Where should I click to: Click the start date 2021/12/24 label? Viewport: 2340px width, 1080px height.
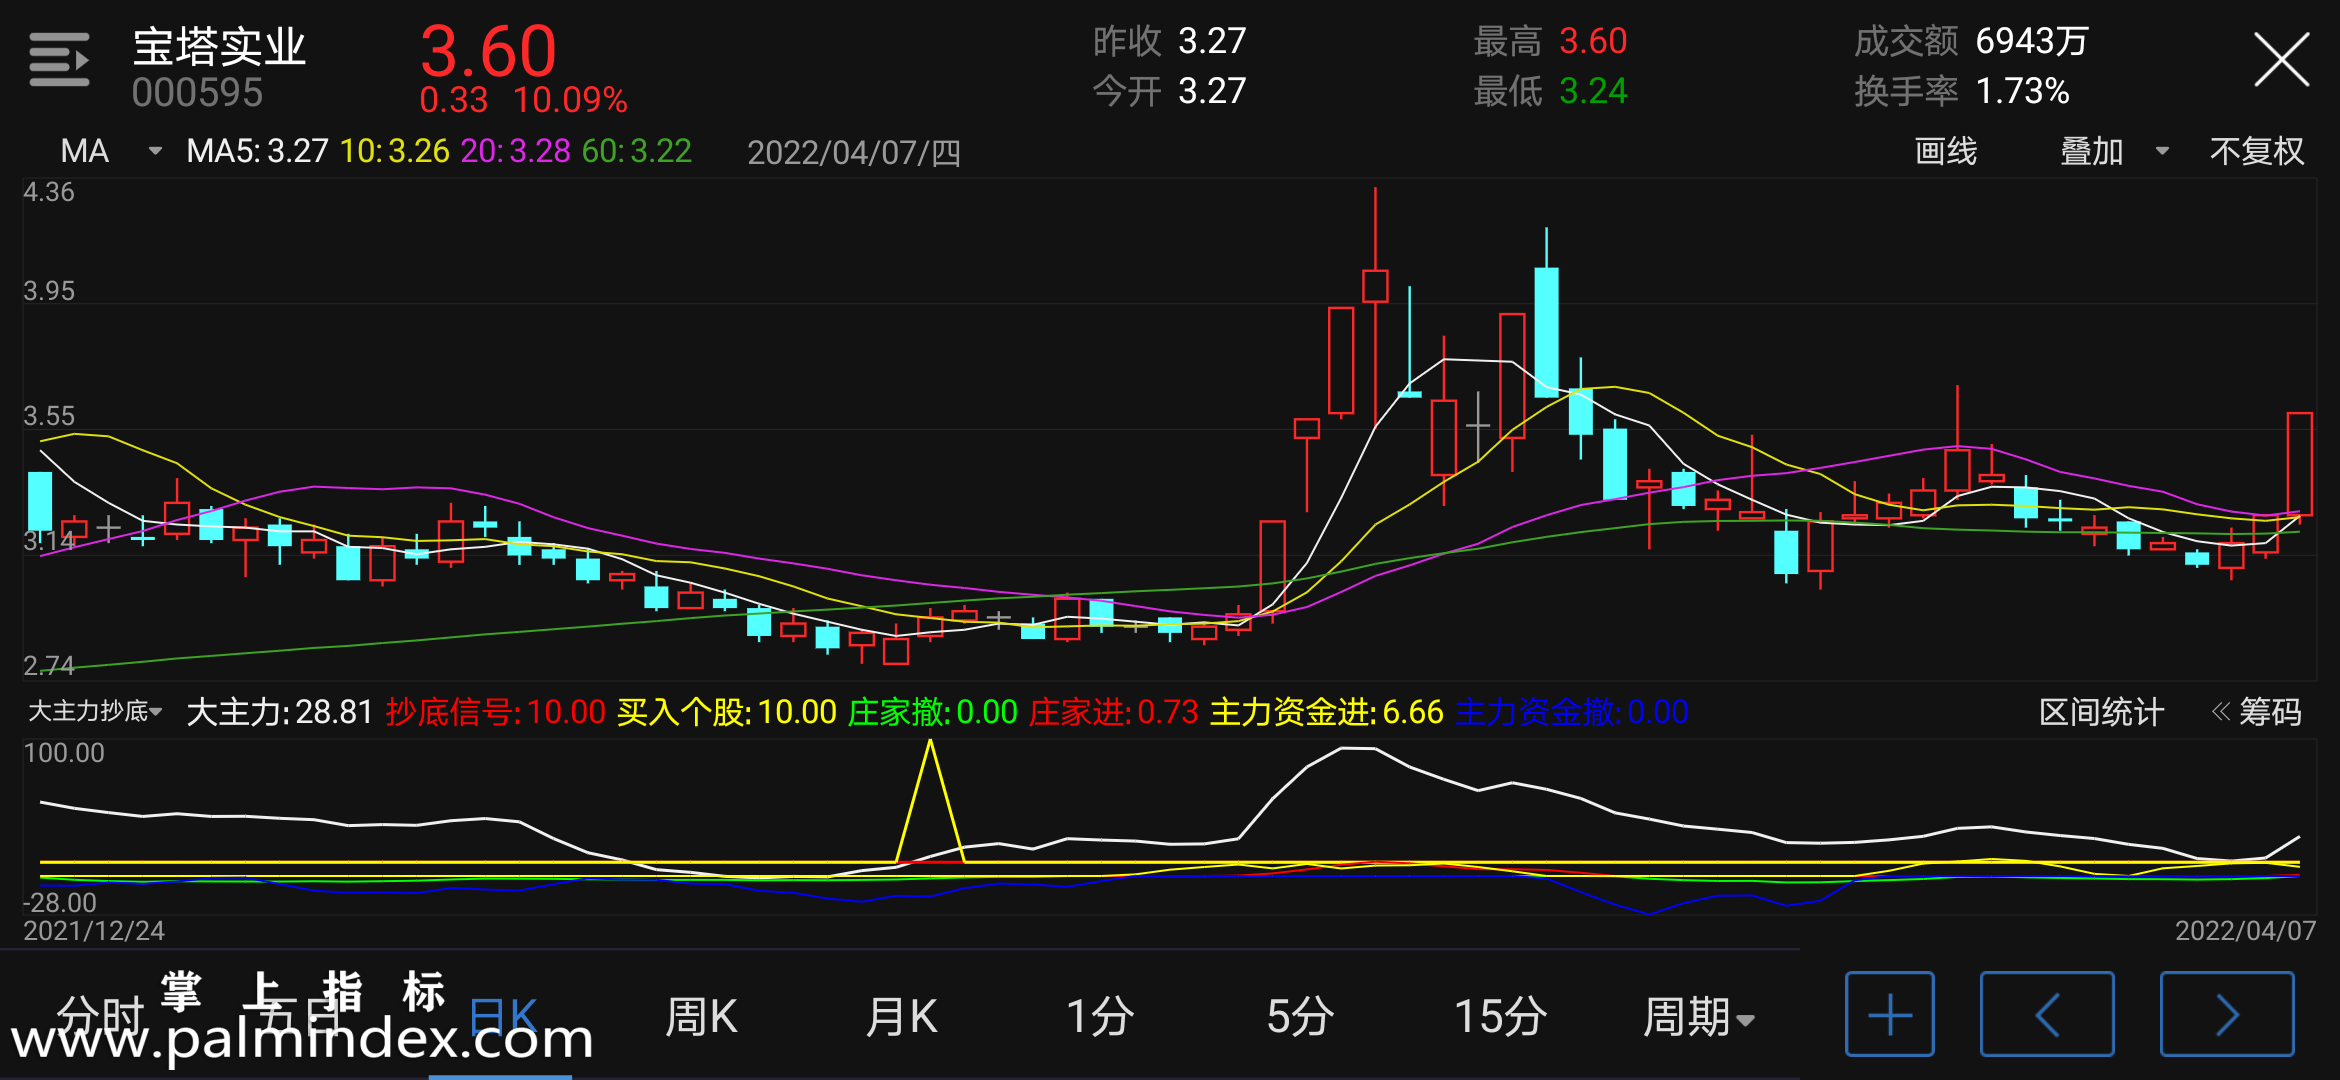(94, 931)
